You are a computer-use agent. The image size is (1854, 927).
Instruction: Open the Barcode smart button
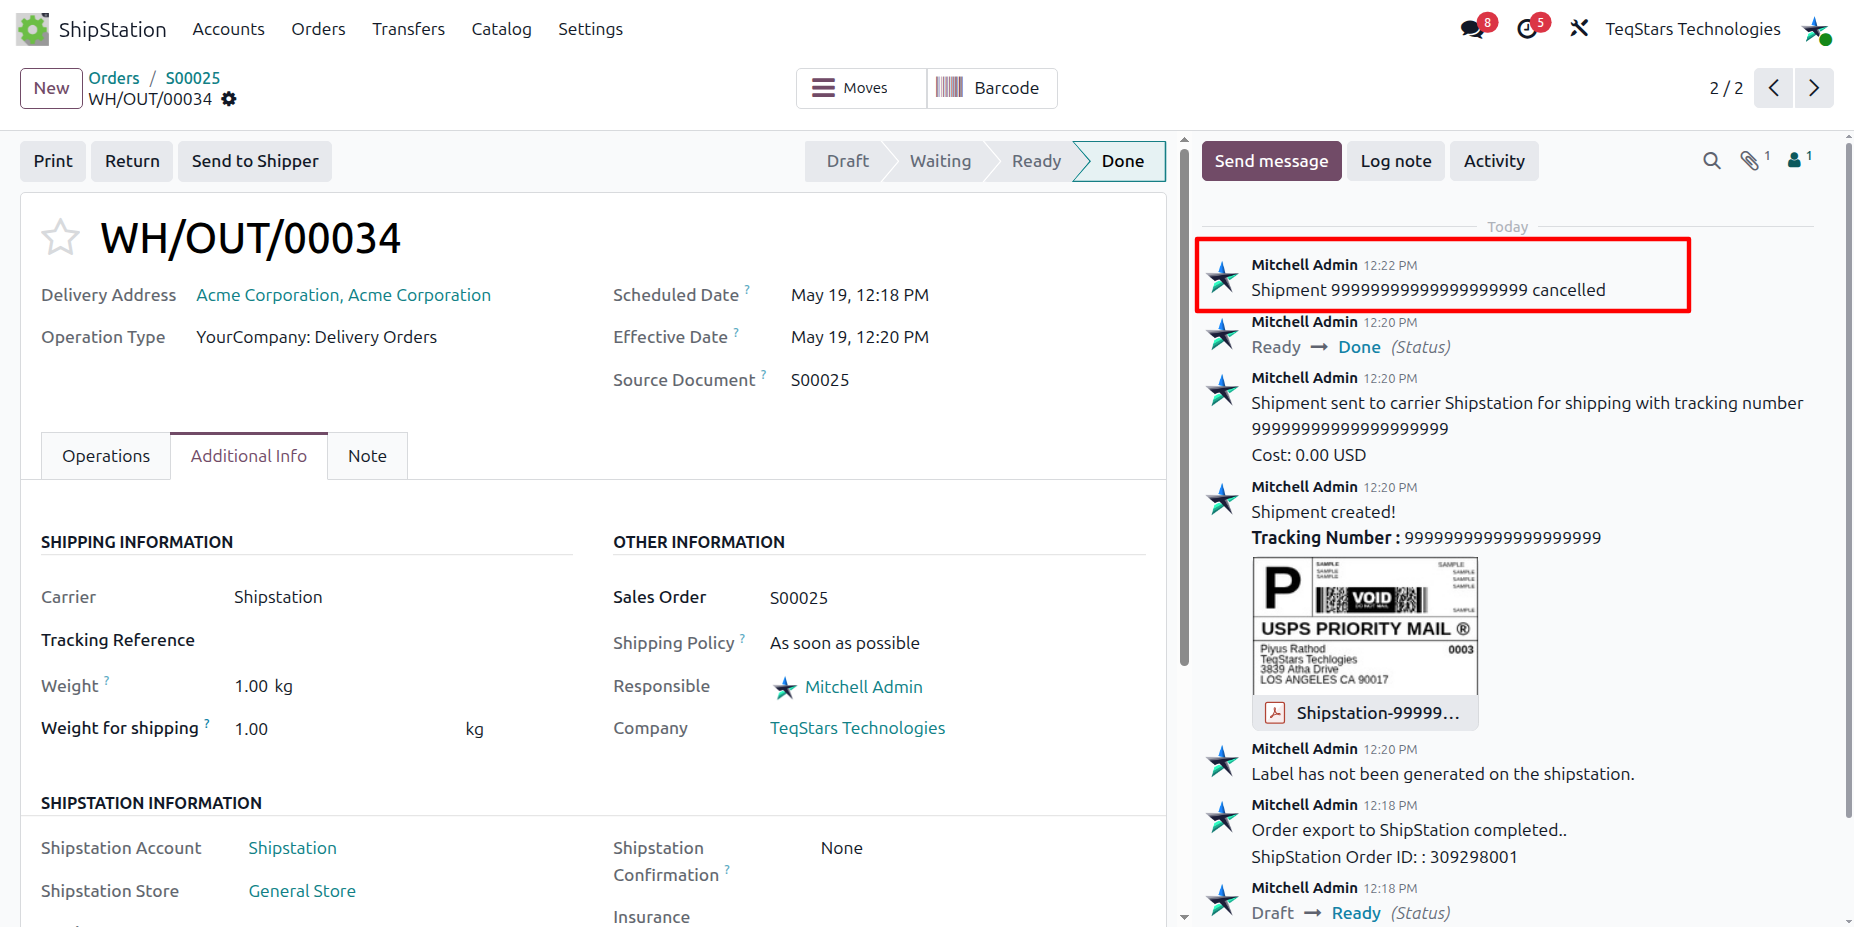992,88
